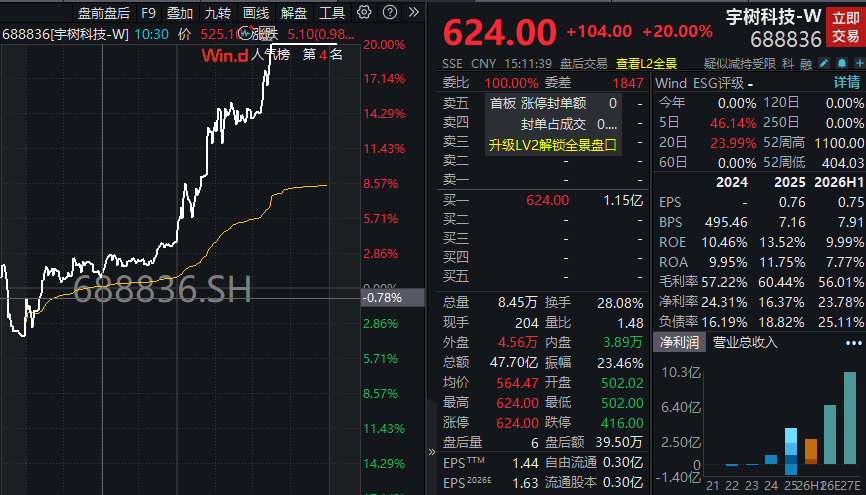Open the three-dot menu beside 营业总收入

click(x=854, y=343)
